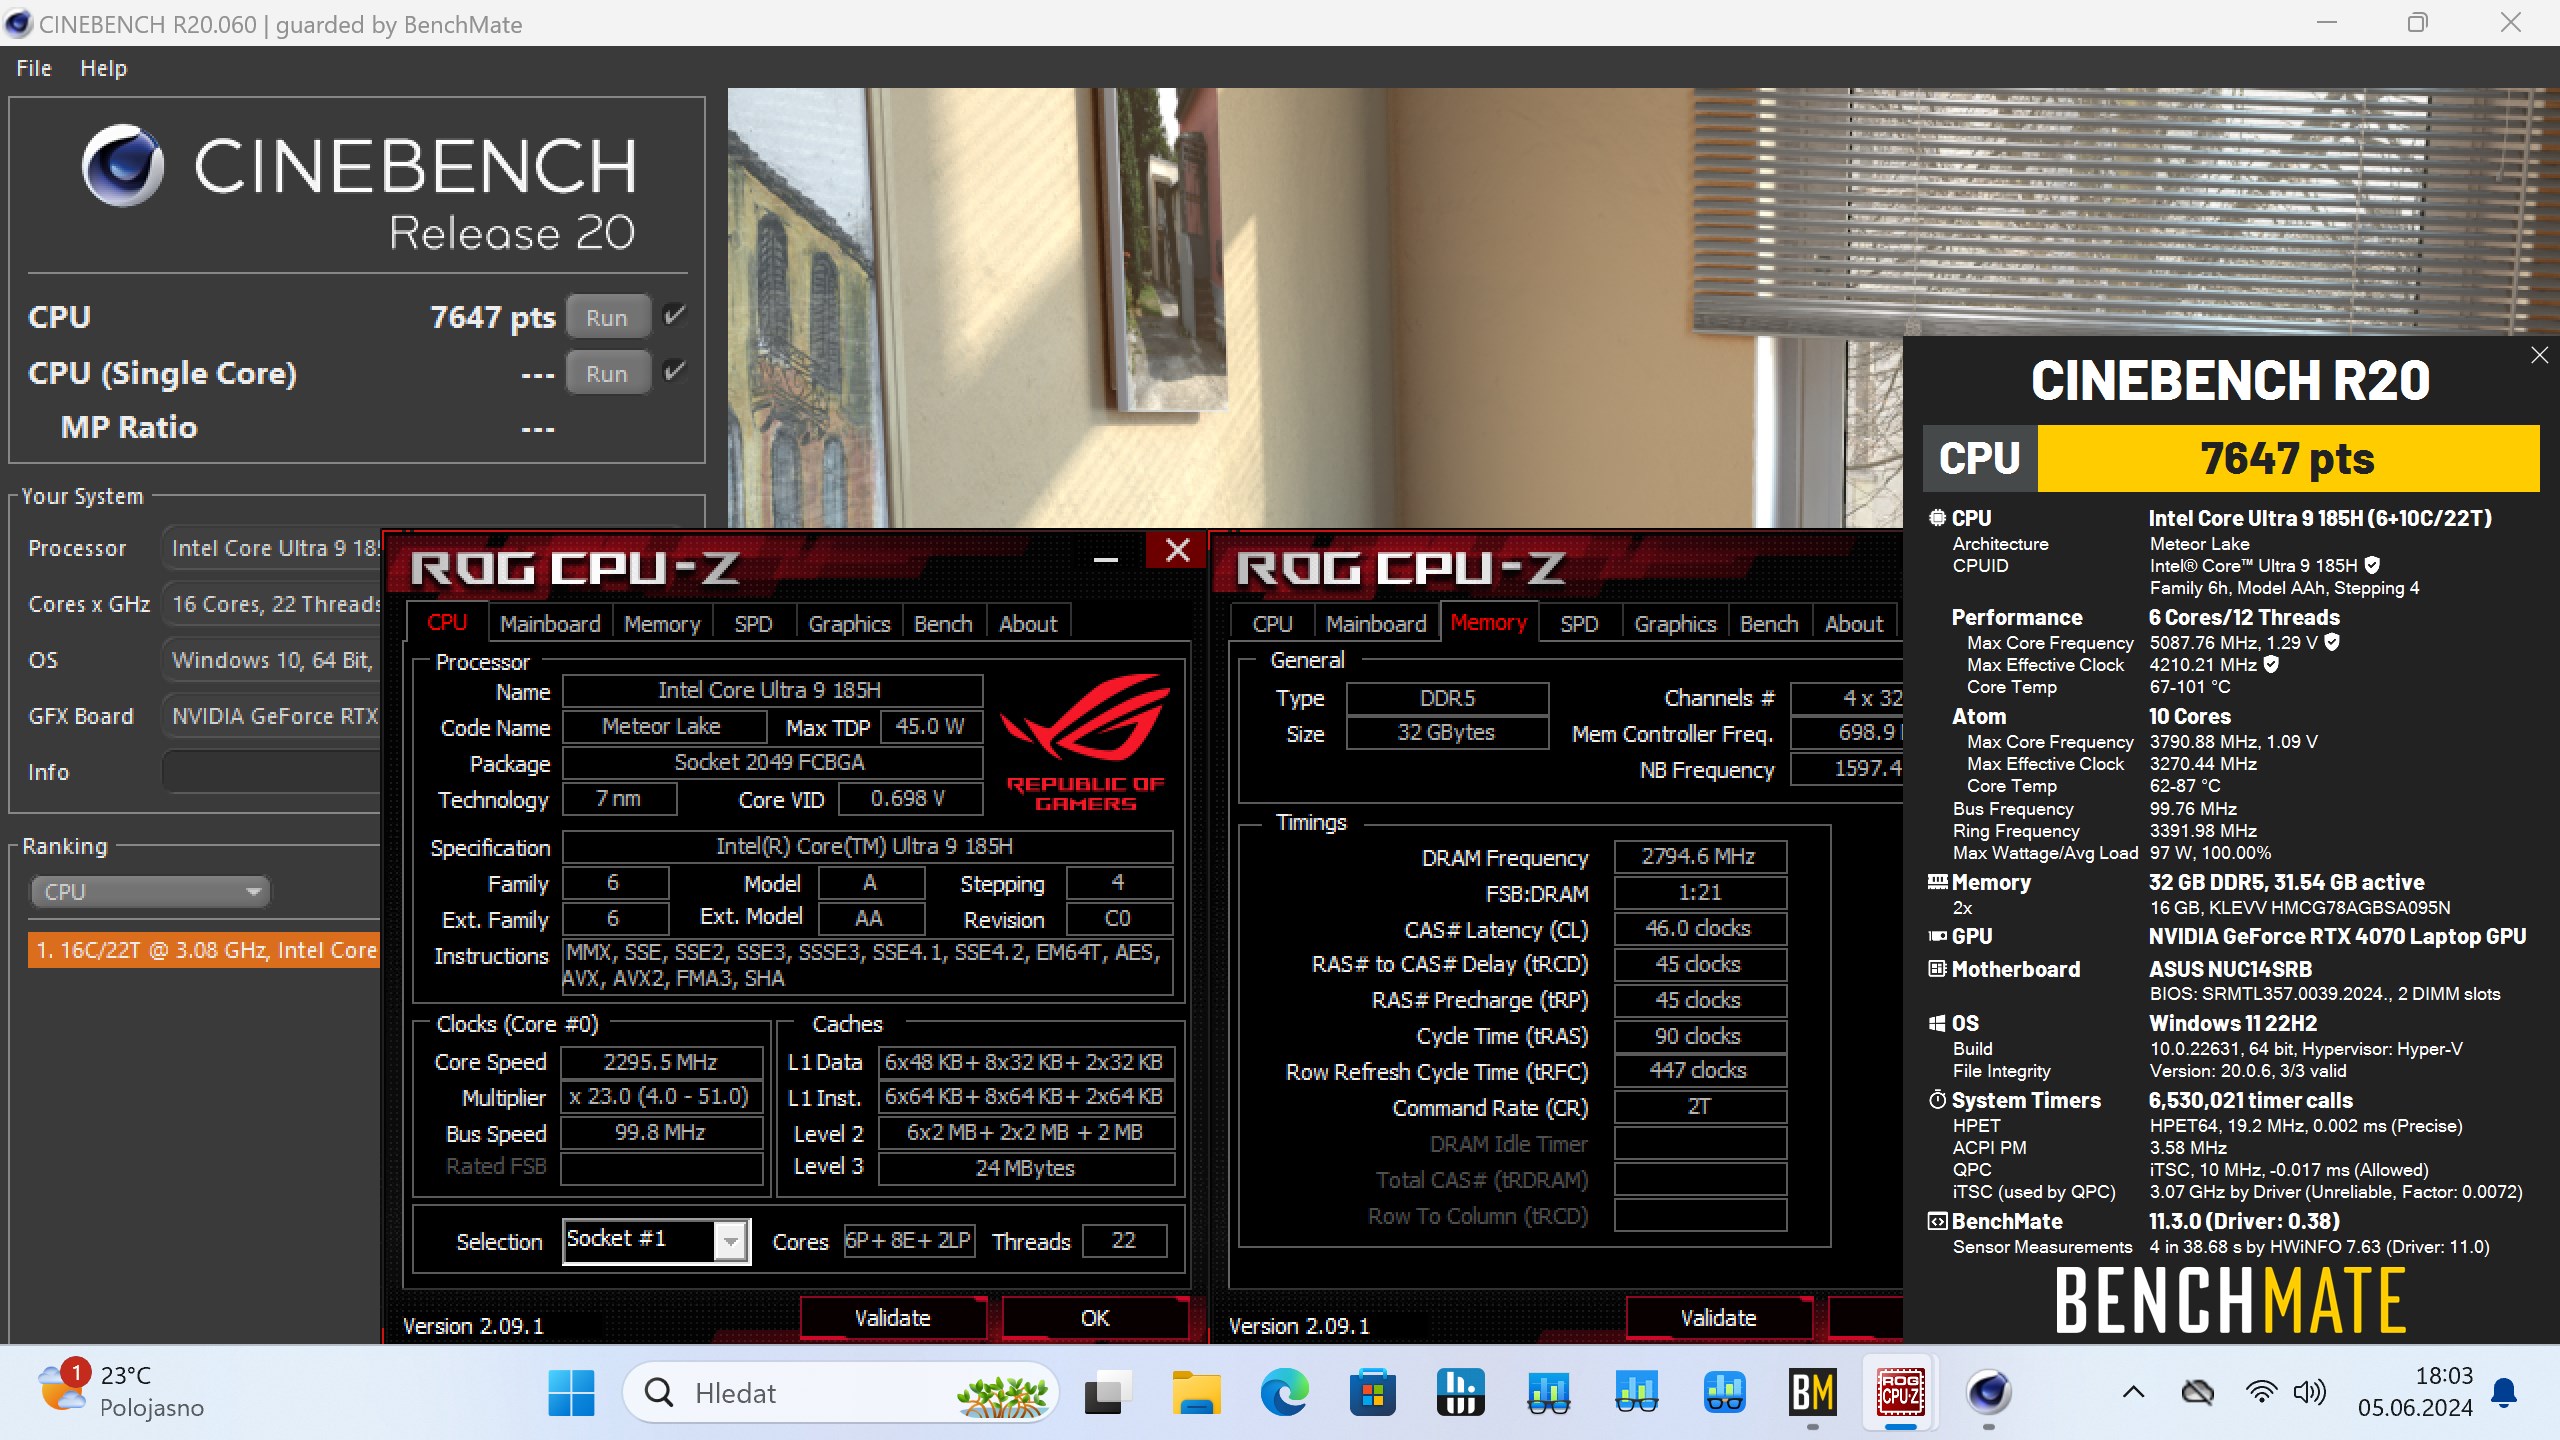This screenshot has height=1440, width=2560.
Task: Switch to BenchMate via its BM taskbar icon
Action: tap(1812, 1392)
